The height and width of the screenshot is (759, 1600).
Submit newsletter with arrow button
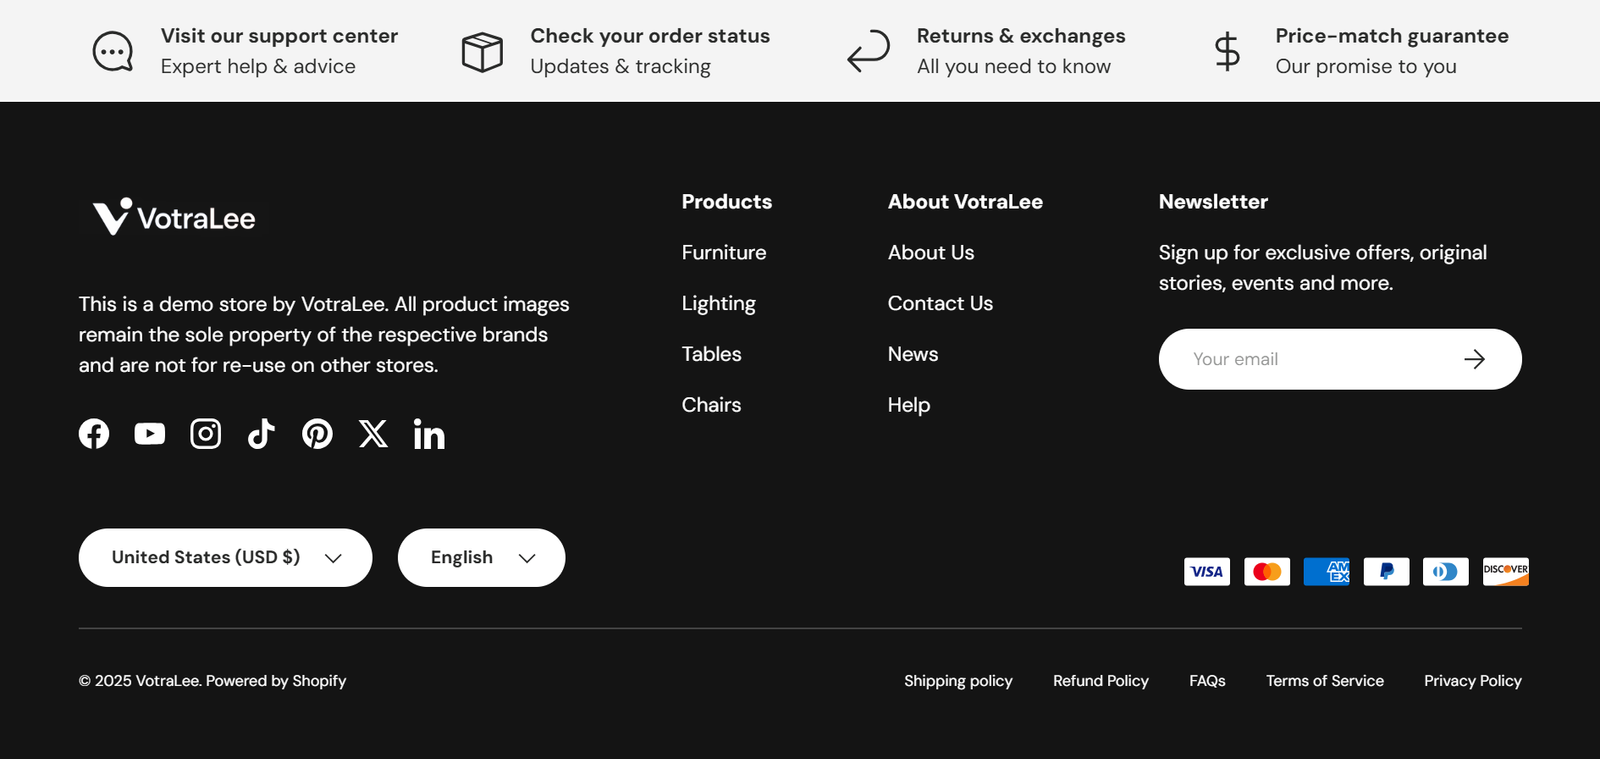[1474, 359]
